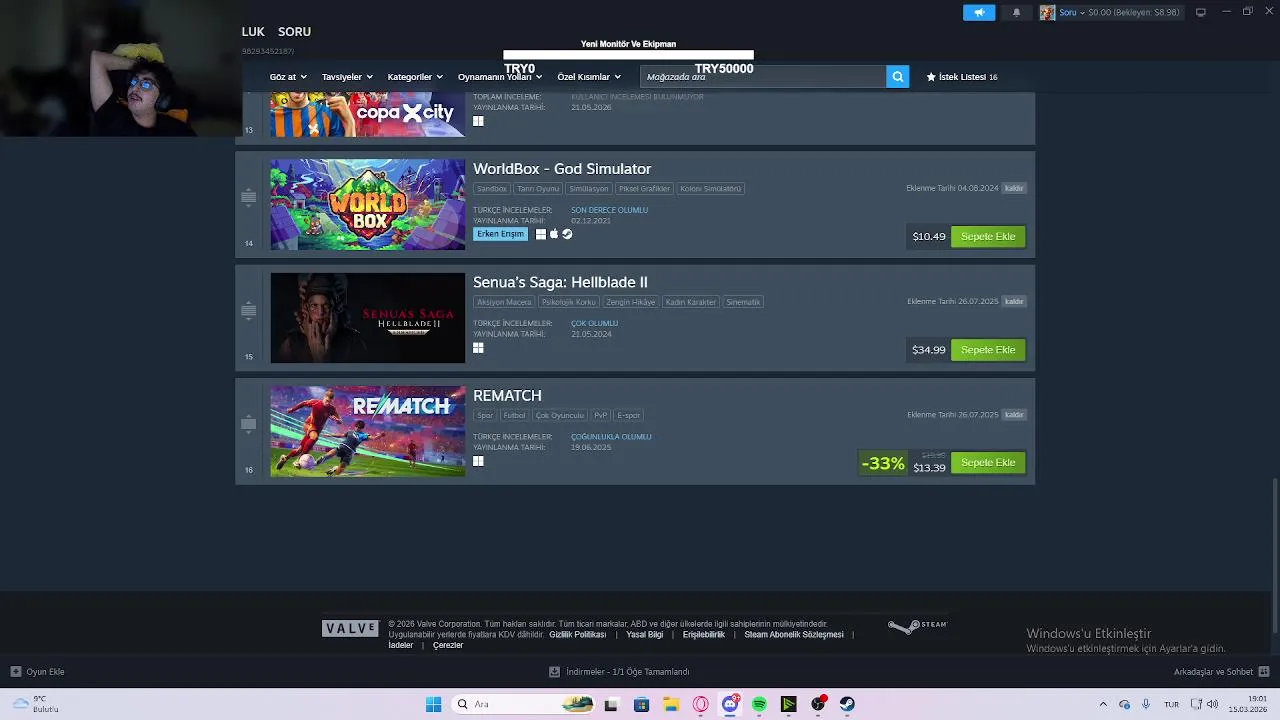Remove REMATCH using its kaldır button
Viewport: 1280px width, 720px height.
pos(1014,414)
